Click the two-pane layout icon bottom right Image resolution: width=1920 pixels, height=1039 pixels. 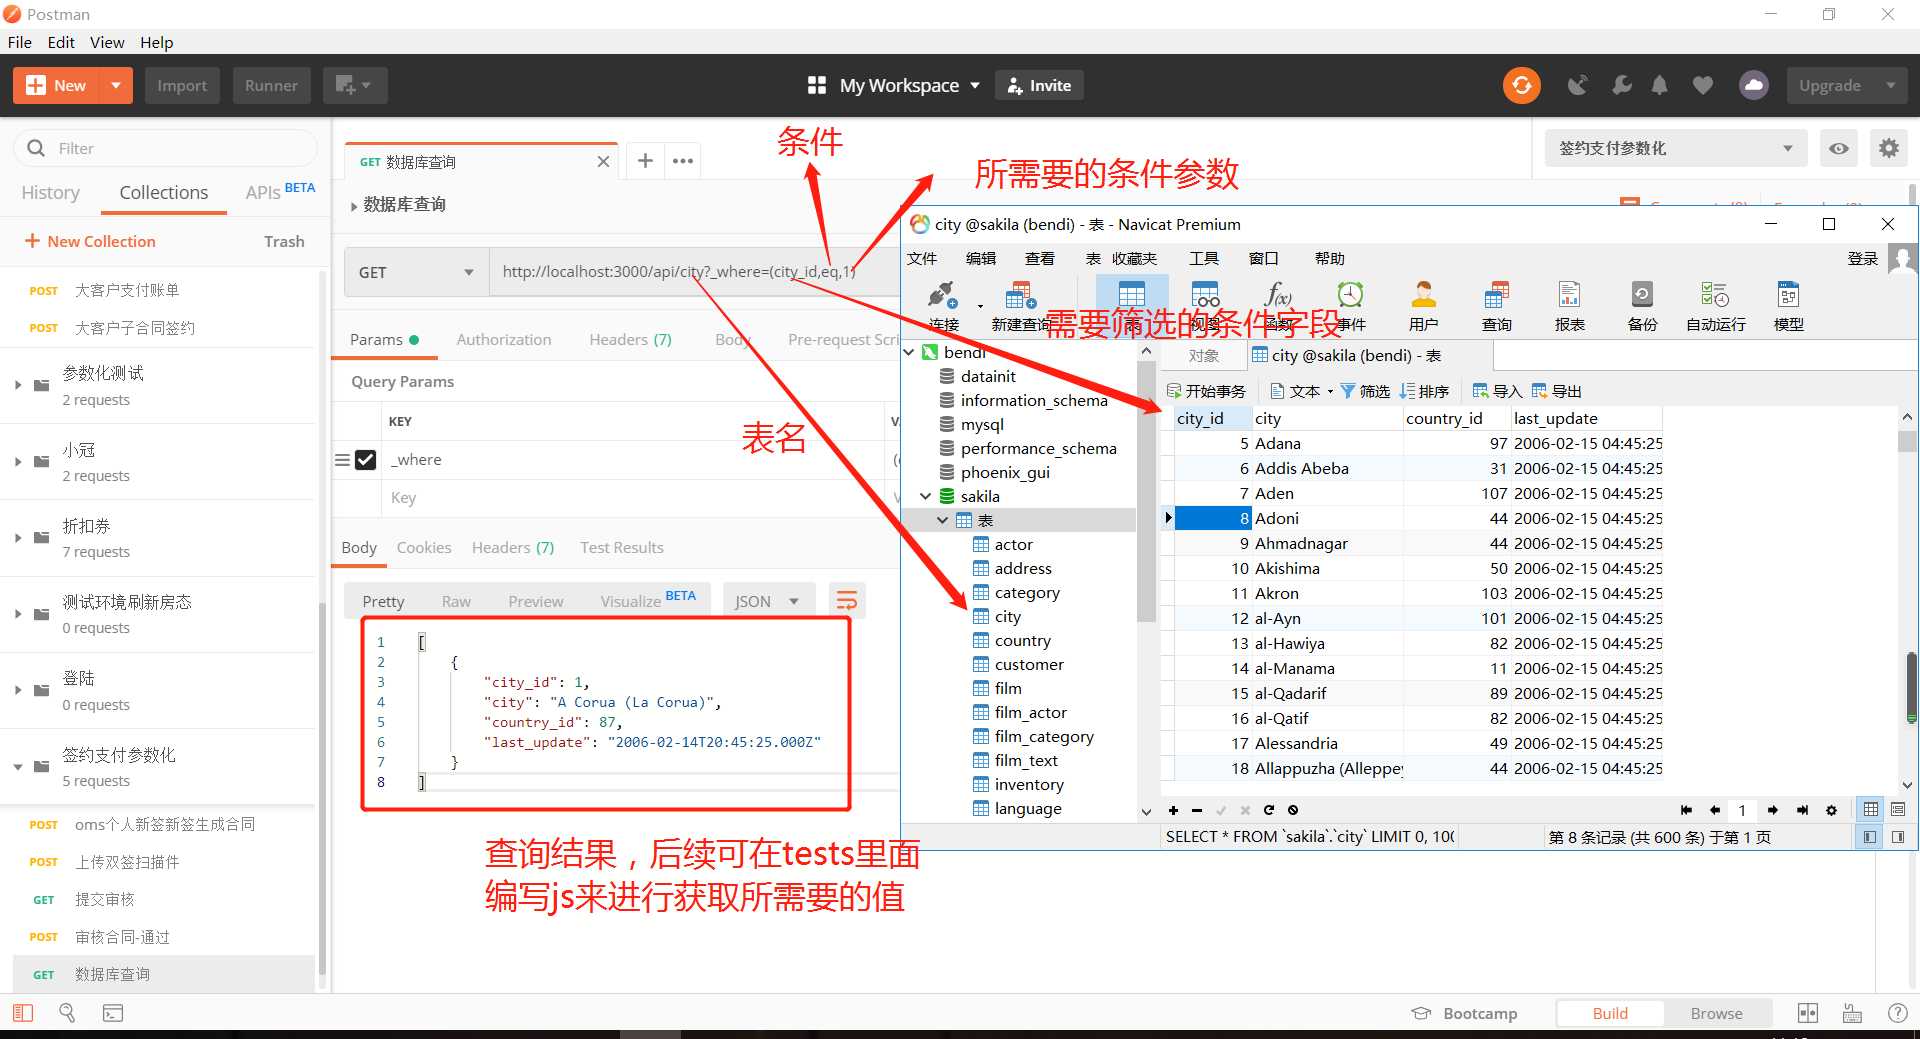1808,1013
